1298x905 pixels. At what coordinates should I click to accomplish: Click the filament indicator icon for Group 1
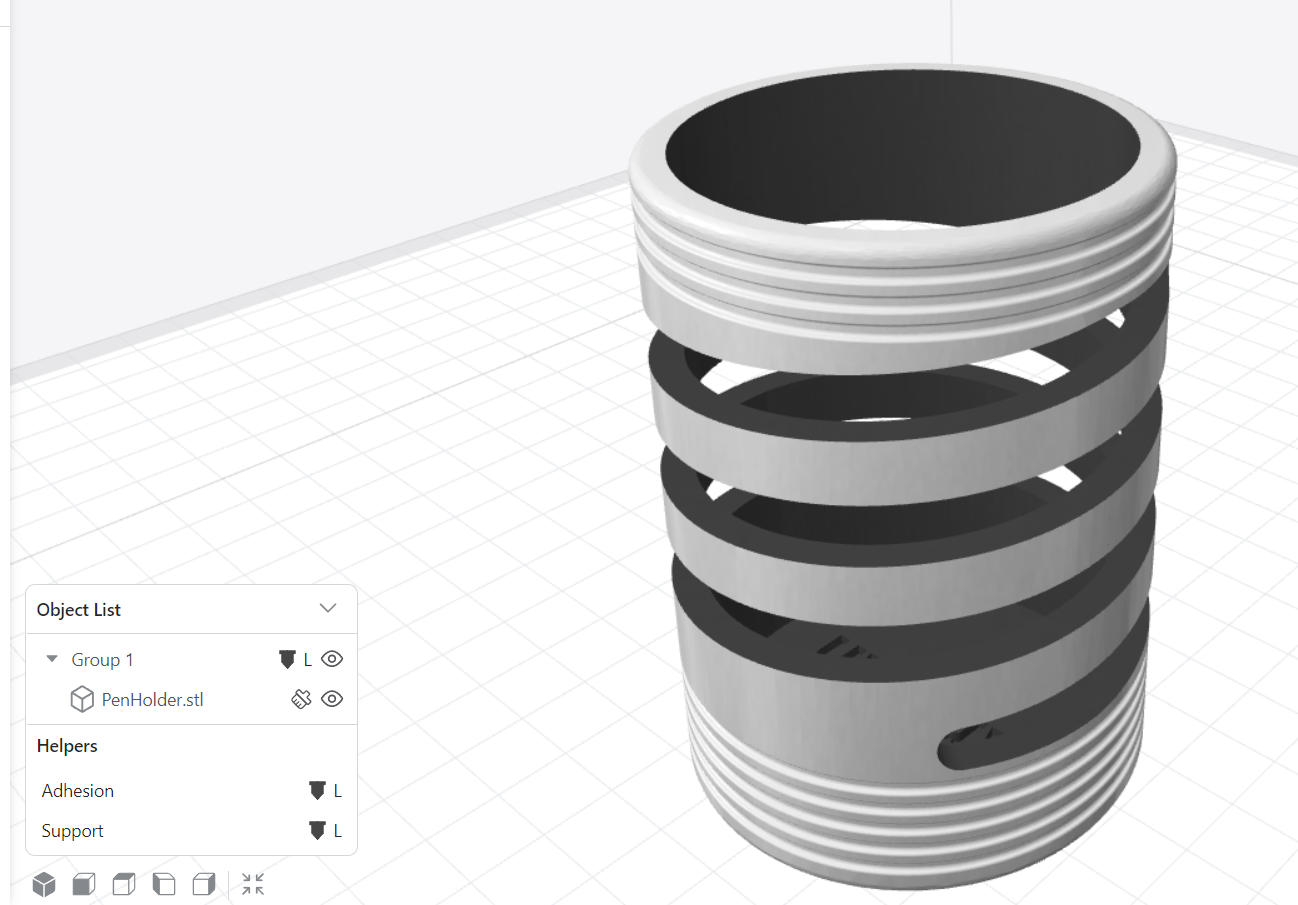[287, 659]
